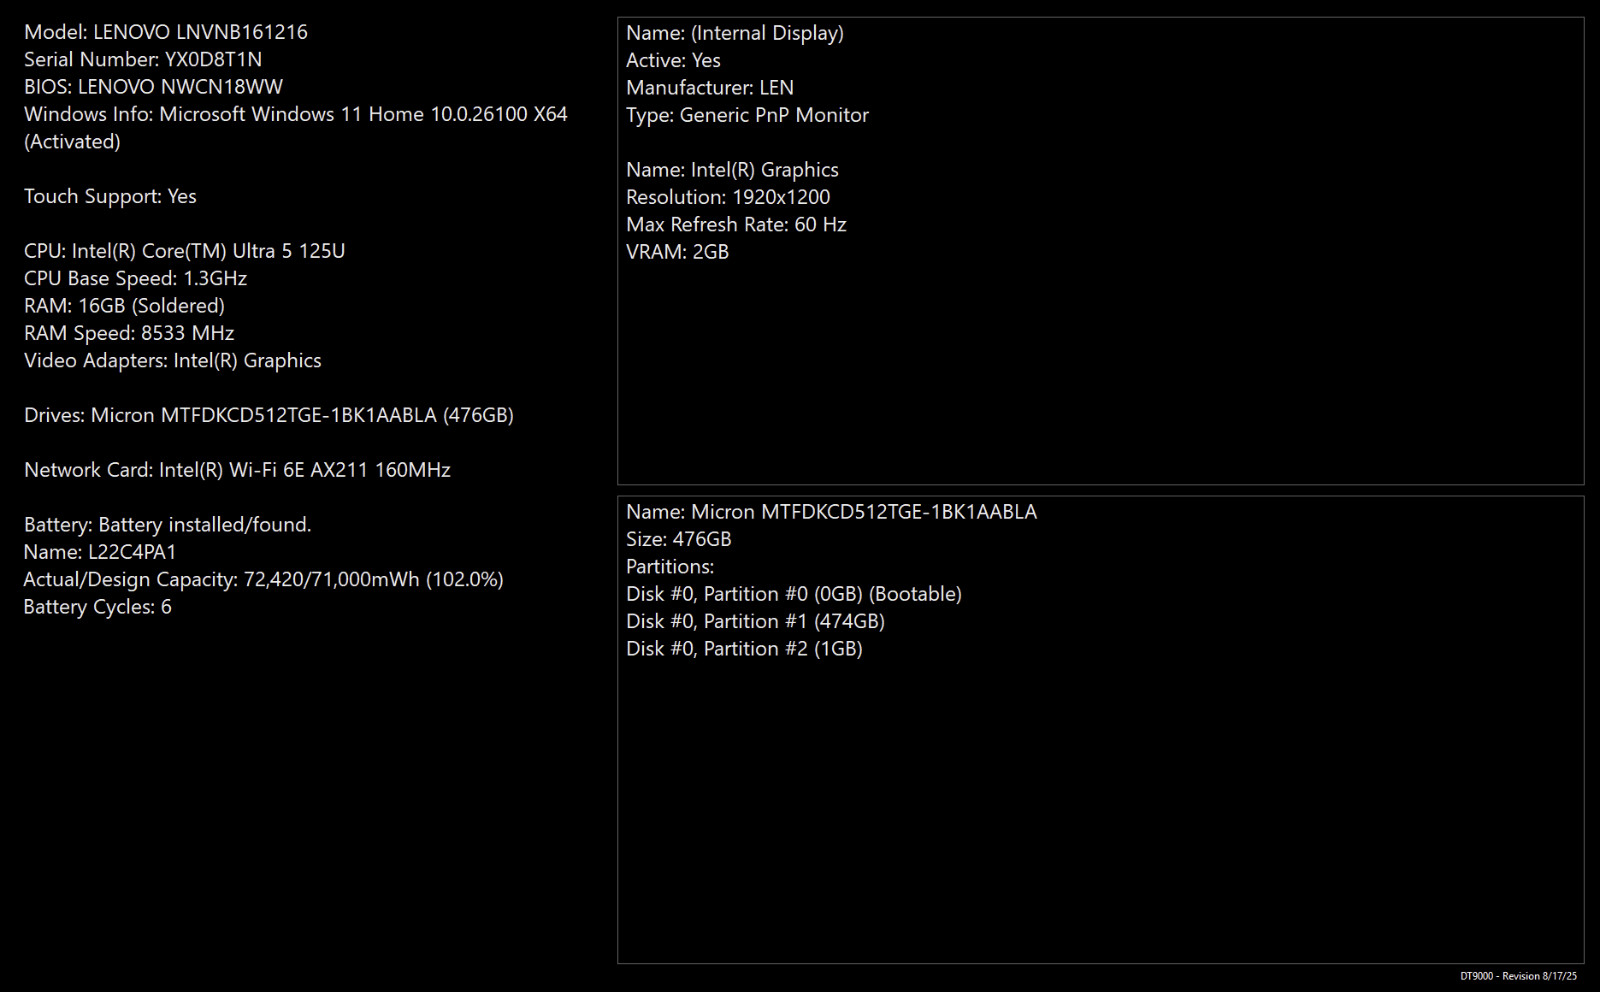Click the Model LENOVO LNVNB161216 line
Viewport: 1600px width, 992px height.
(x=166, y=32)
